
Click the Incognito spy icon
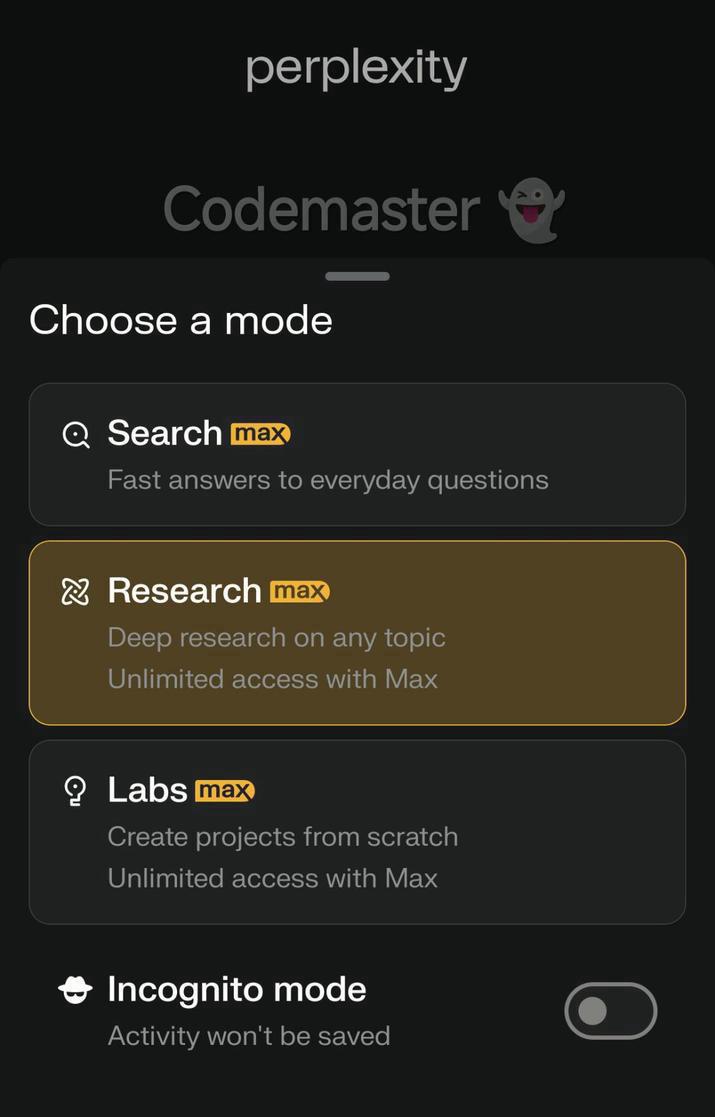click(x=74, y=989)
